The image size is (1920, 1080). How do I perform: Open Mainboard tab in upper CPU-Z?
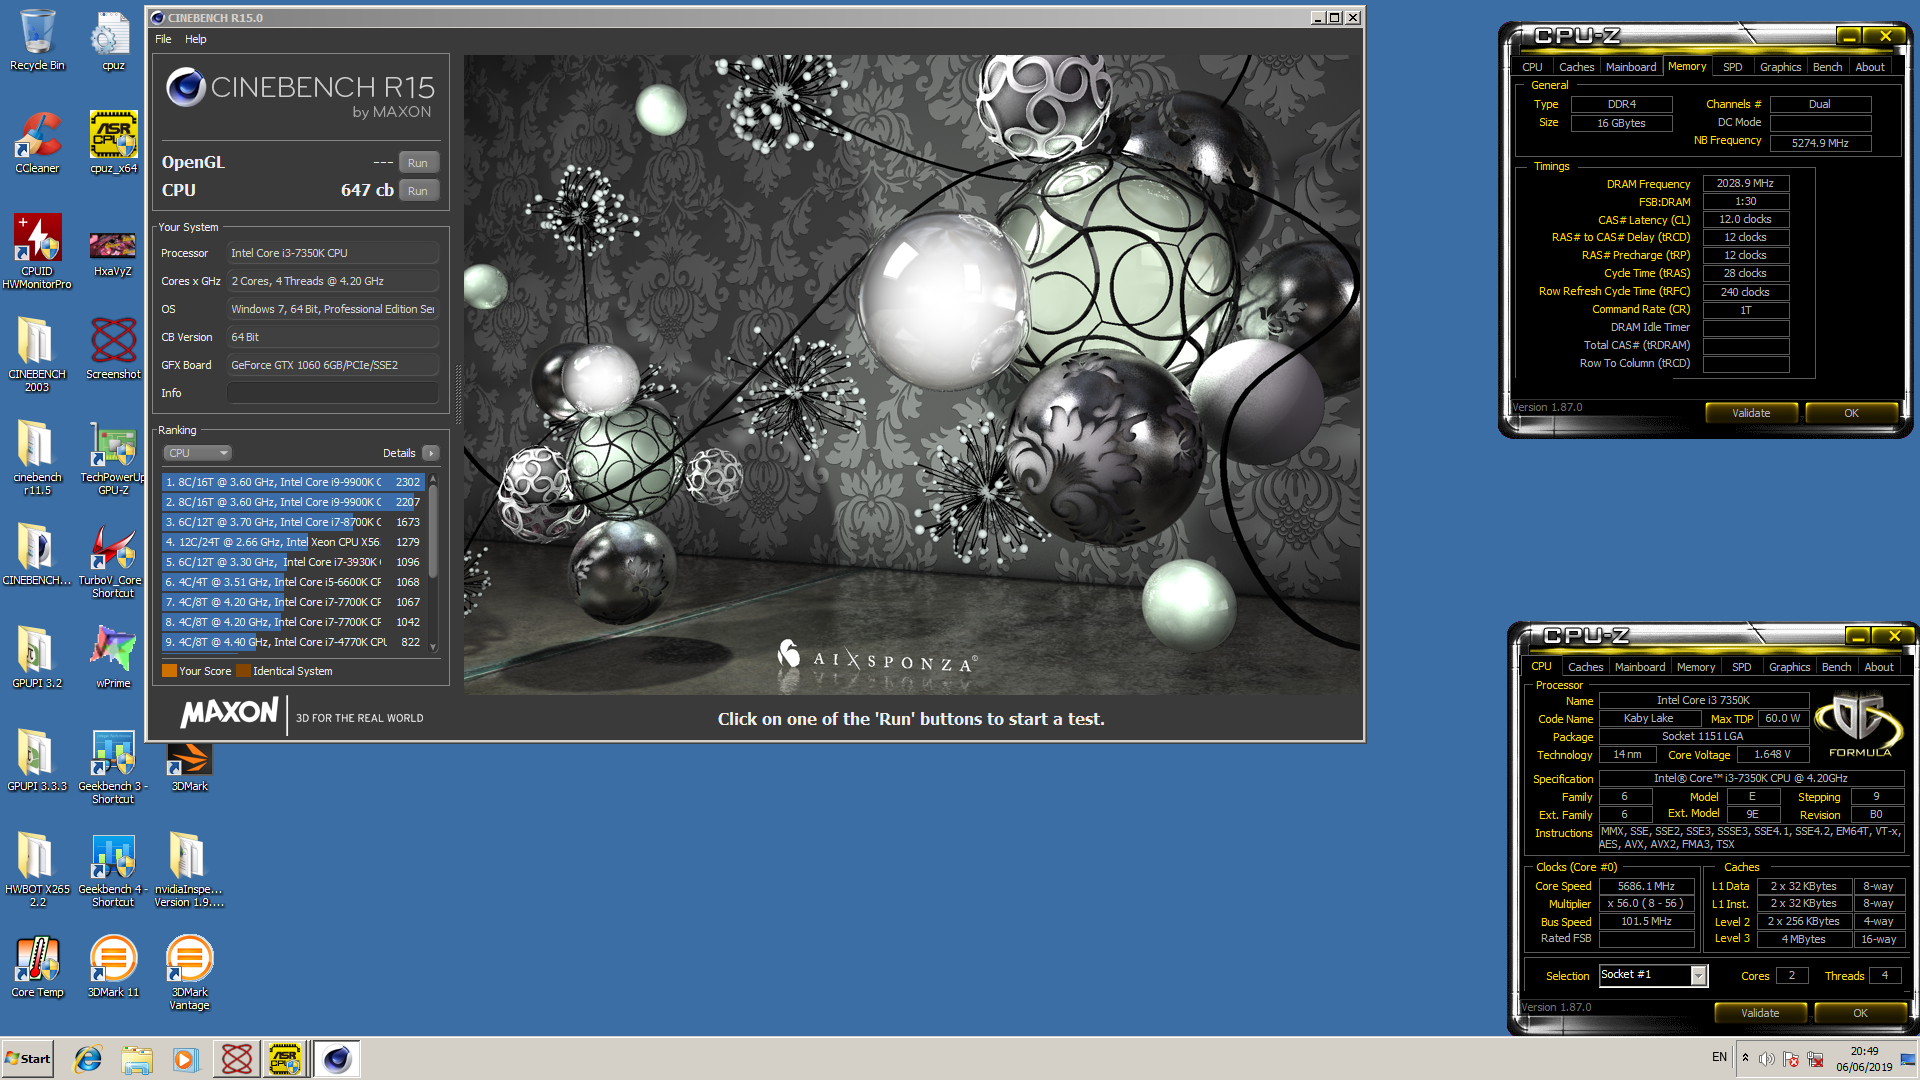tap(1631, 67)
